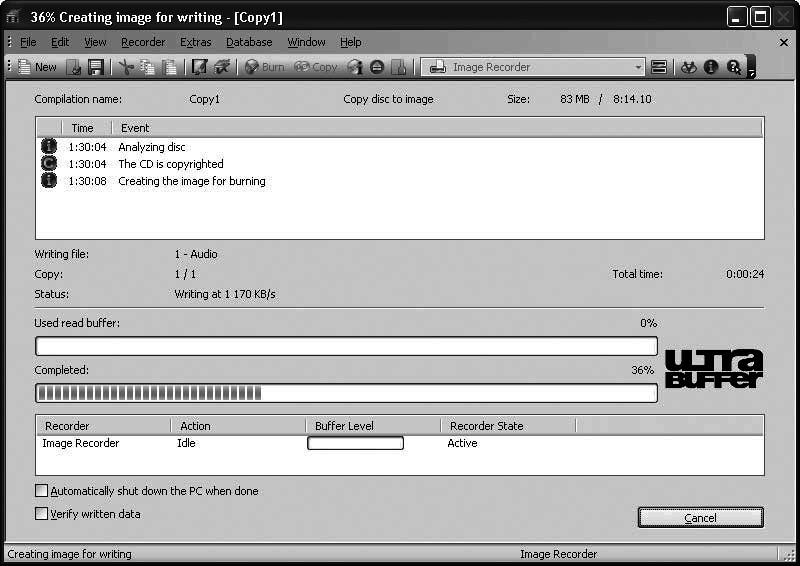Open the Extras menu
800x566 pixels.
(x=196, y=42)
